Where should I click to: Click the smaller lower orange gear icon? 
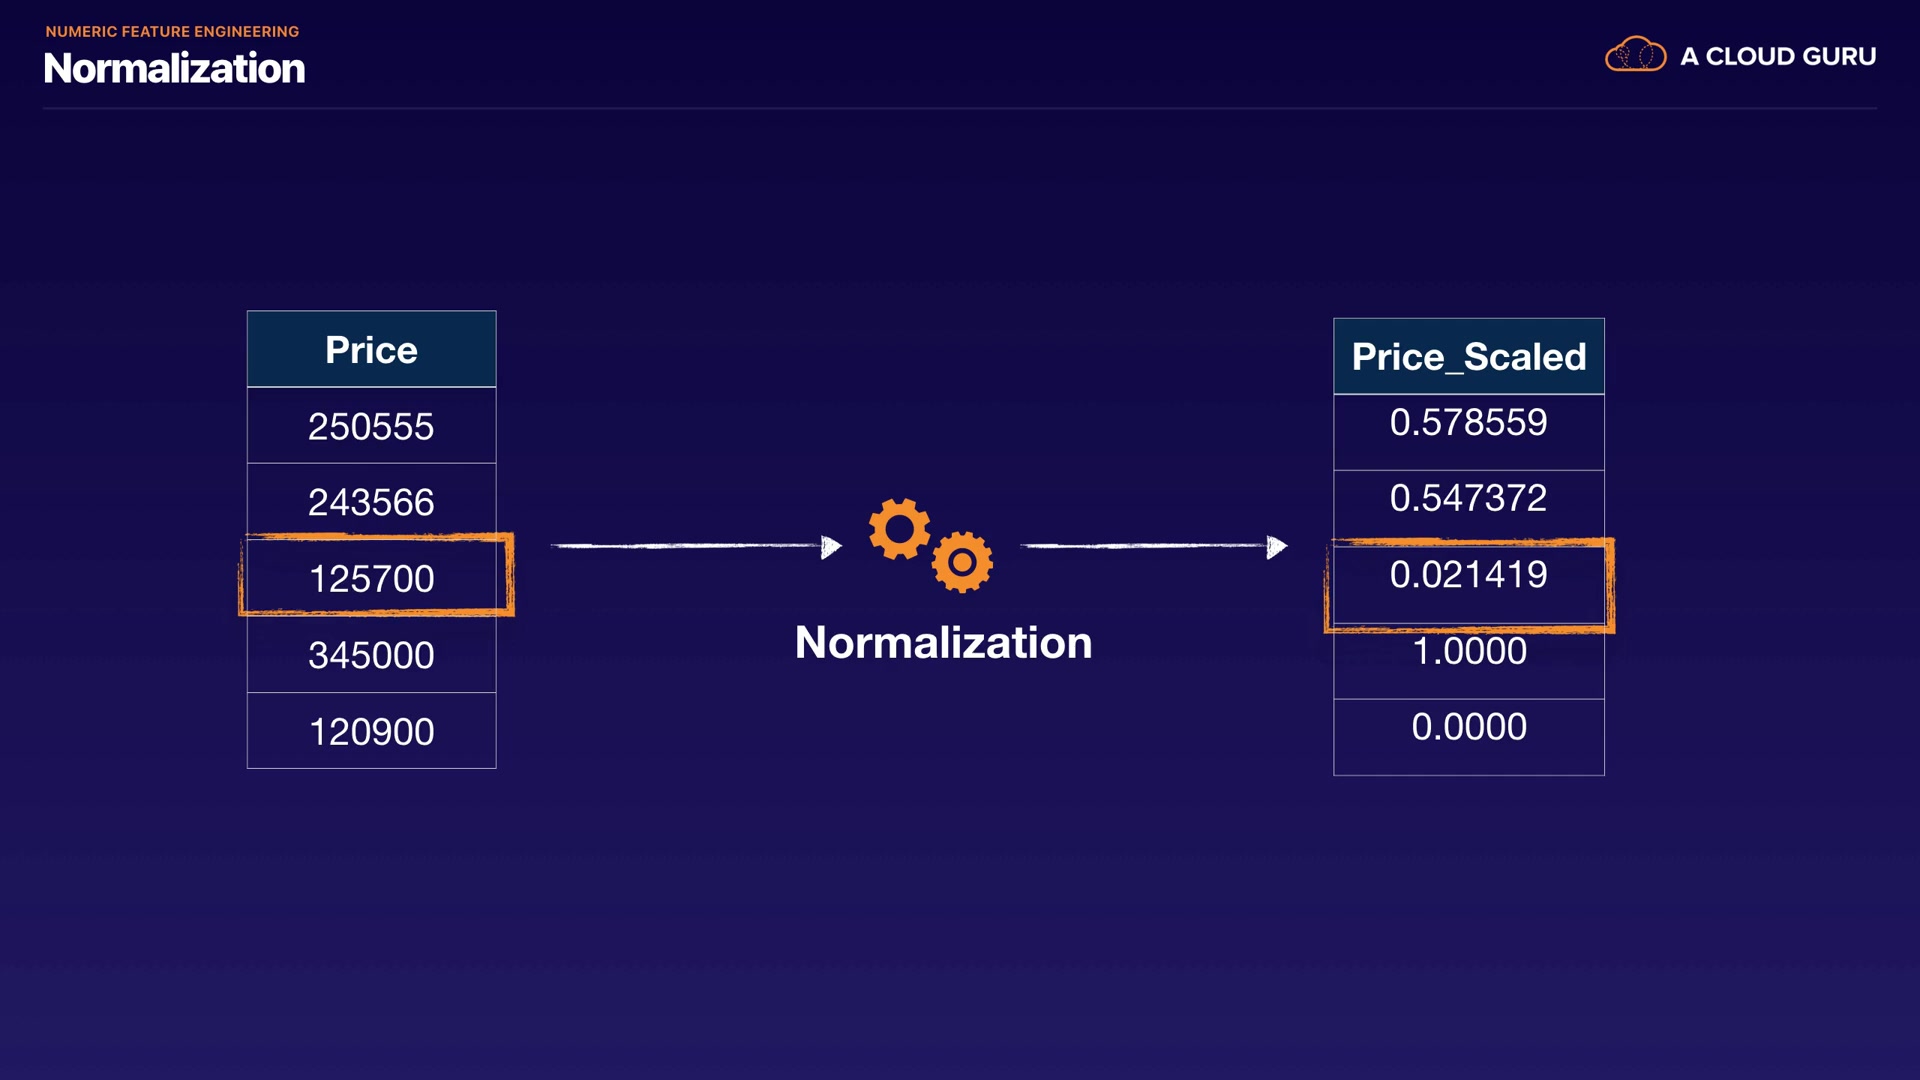(x=962, y=563)
